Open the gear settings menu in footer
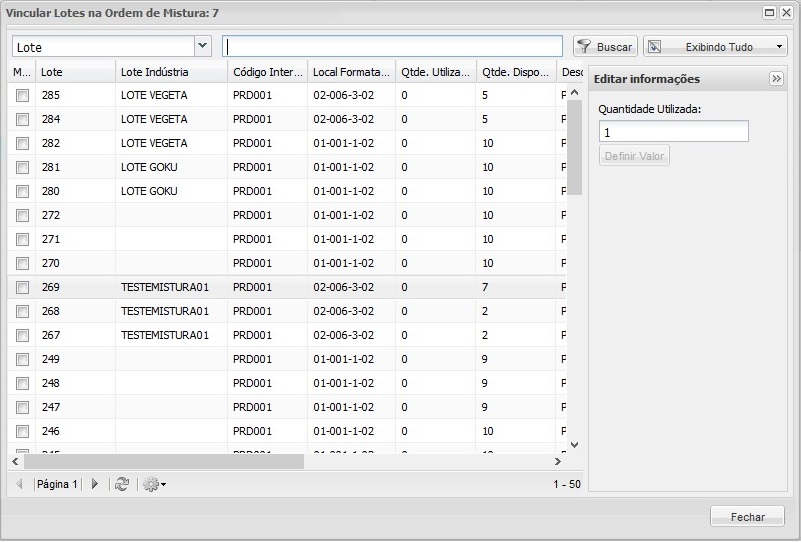The image size is (801, 543). 154,484
